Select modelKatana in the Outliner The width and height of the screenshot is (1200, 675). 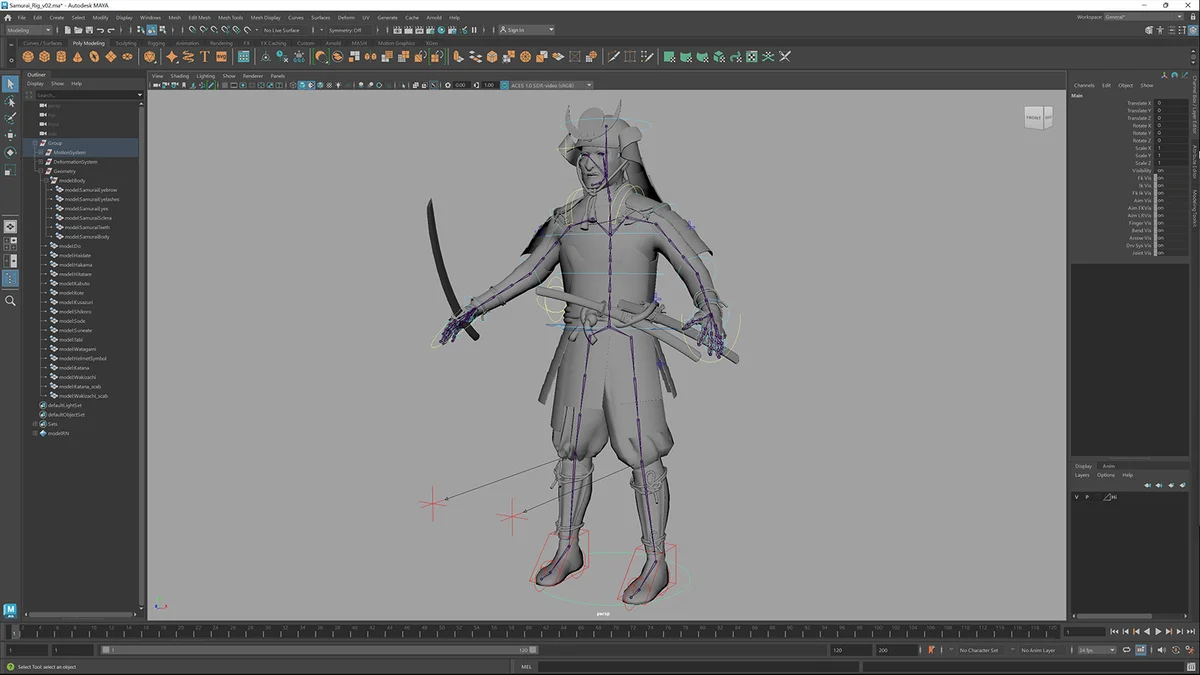[x=76, y=368]
